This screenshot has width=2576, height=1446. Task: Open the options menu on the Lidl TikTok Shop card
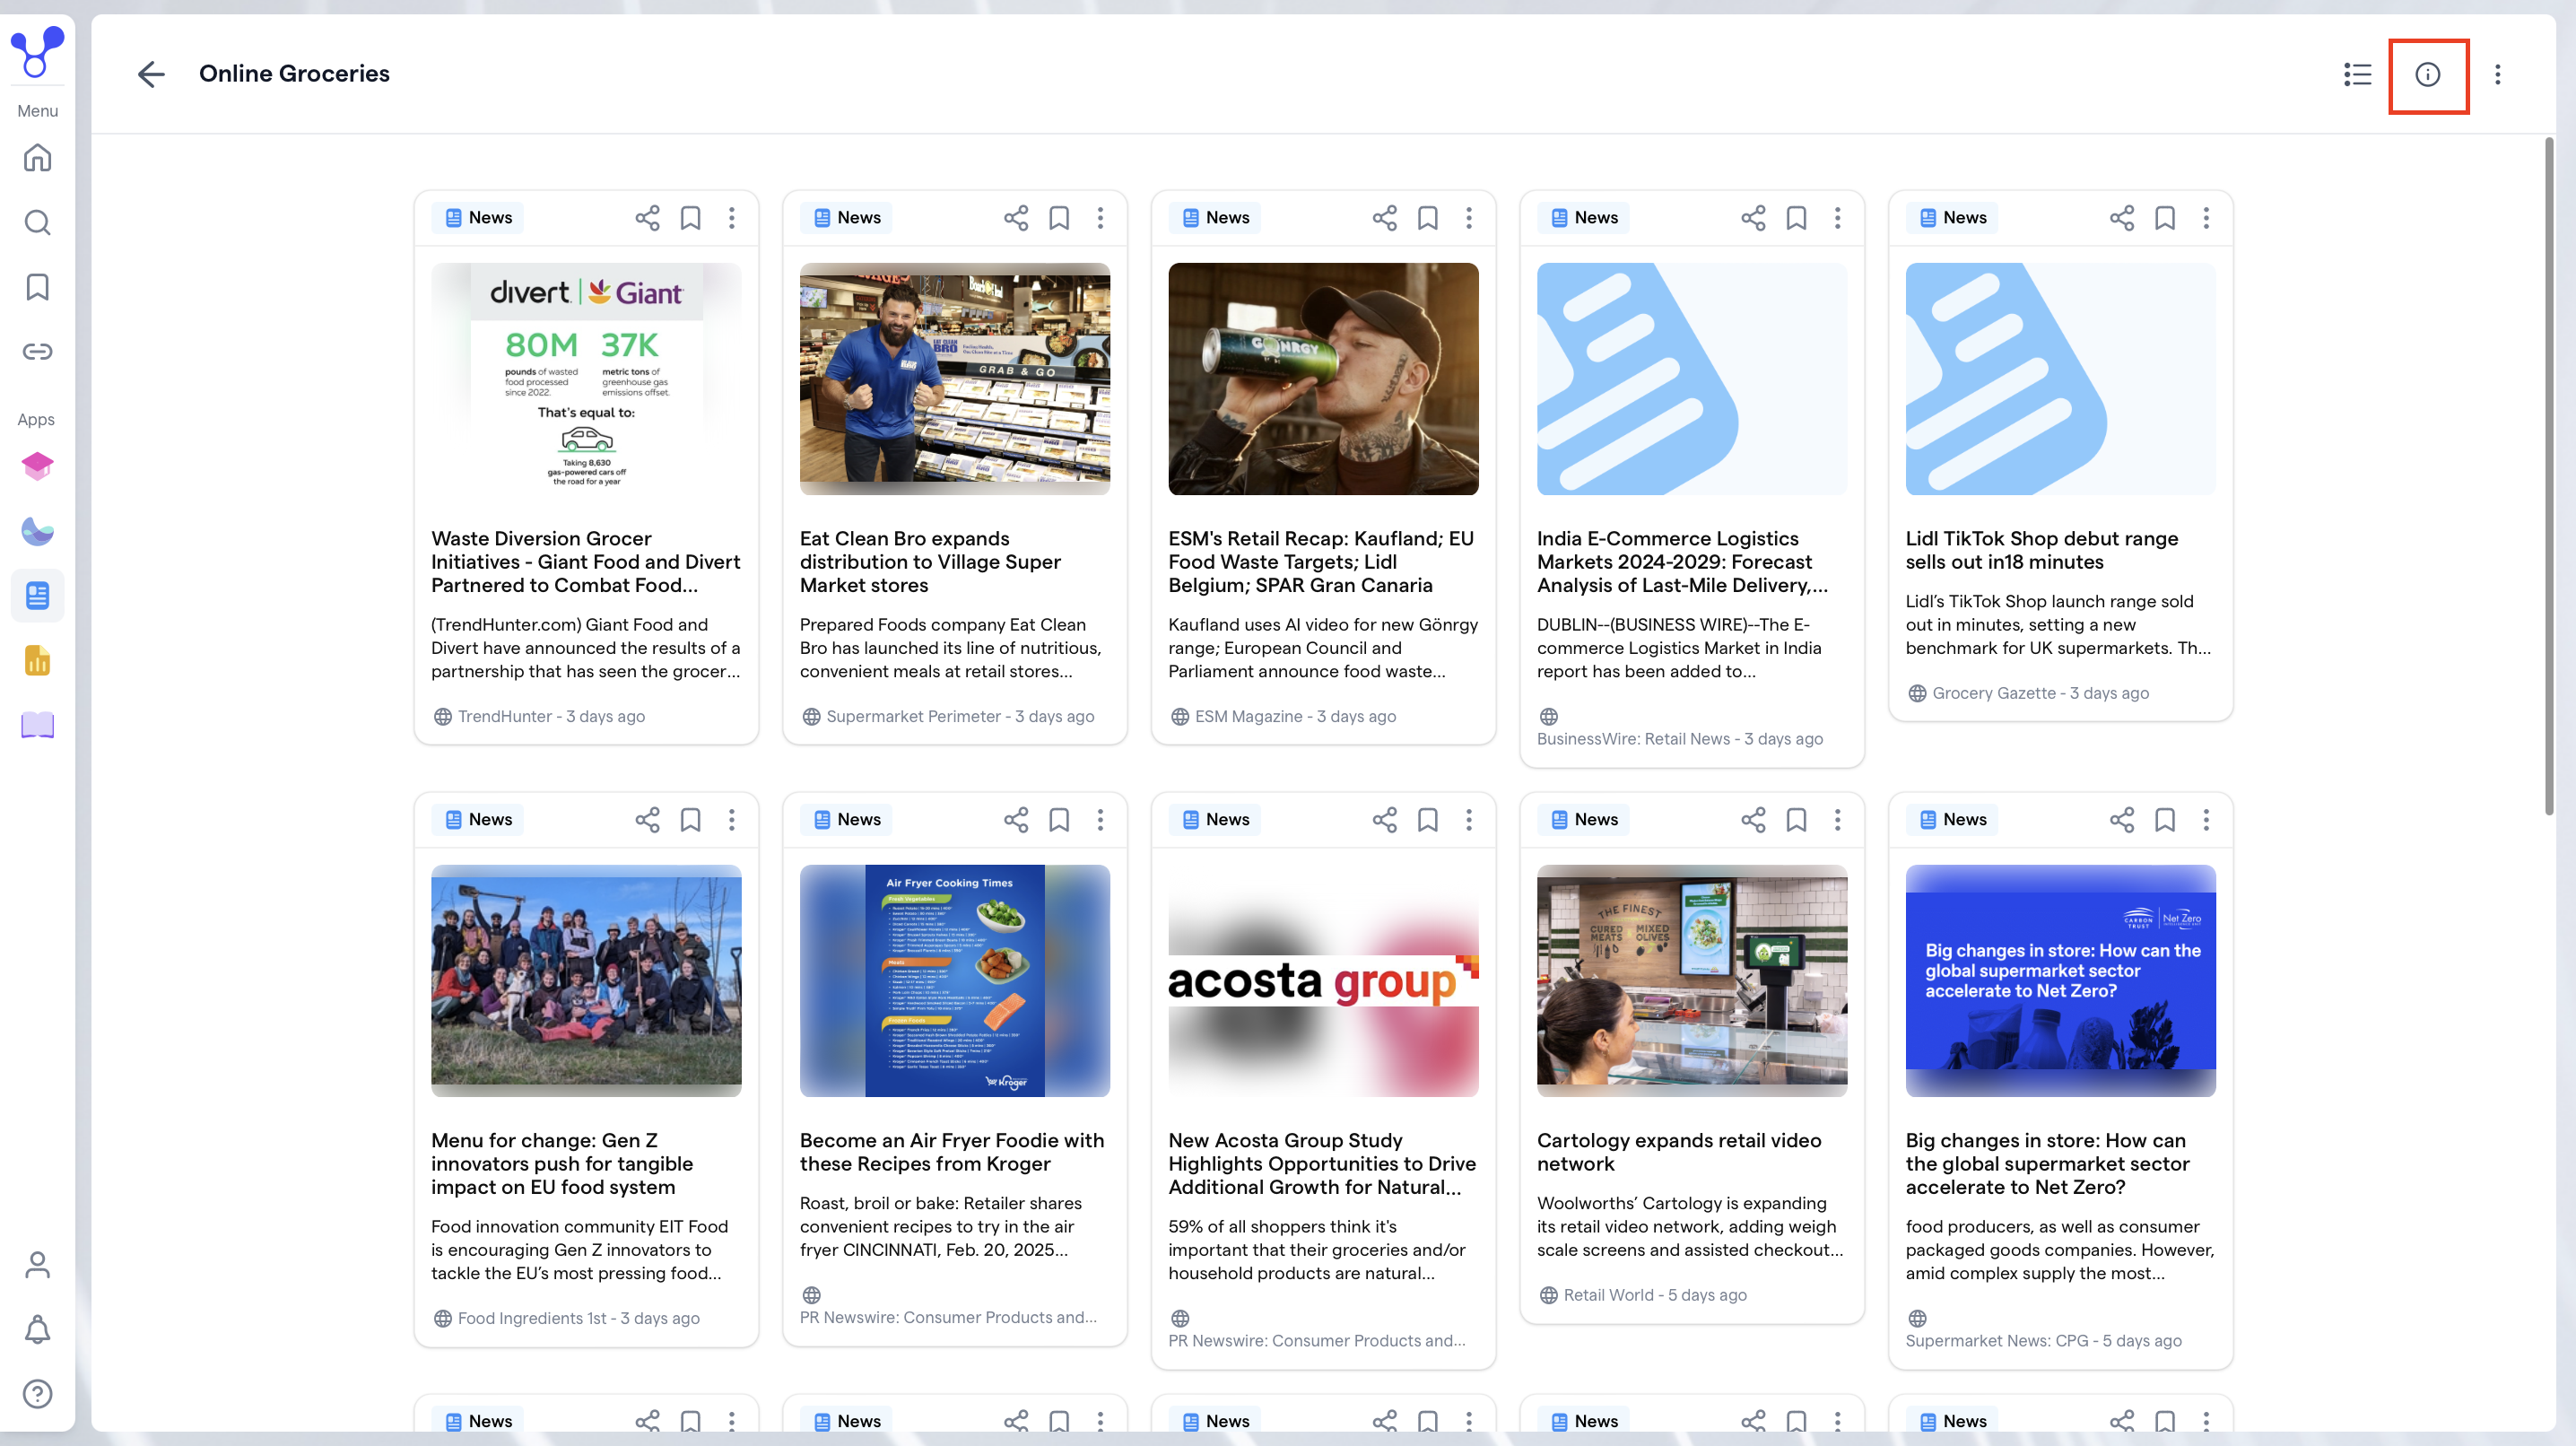[2206, 218]
